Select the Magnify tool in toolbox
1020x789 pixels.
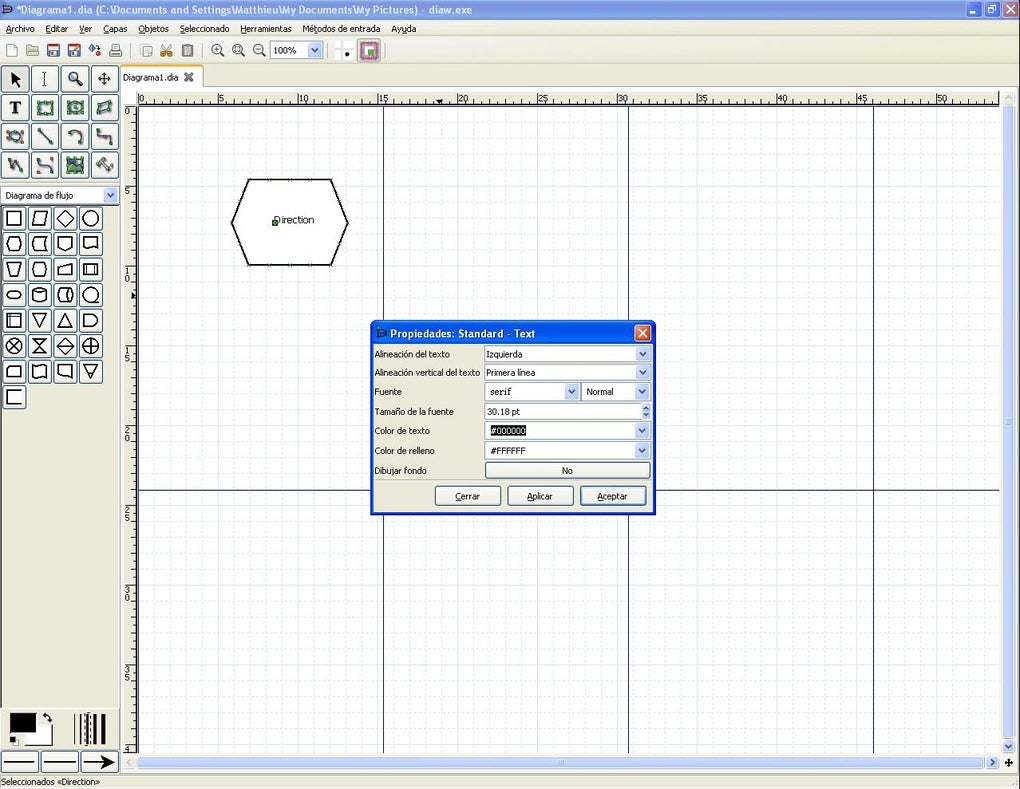75,79
